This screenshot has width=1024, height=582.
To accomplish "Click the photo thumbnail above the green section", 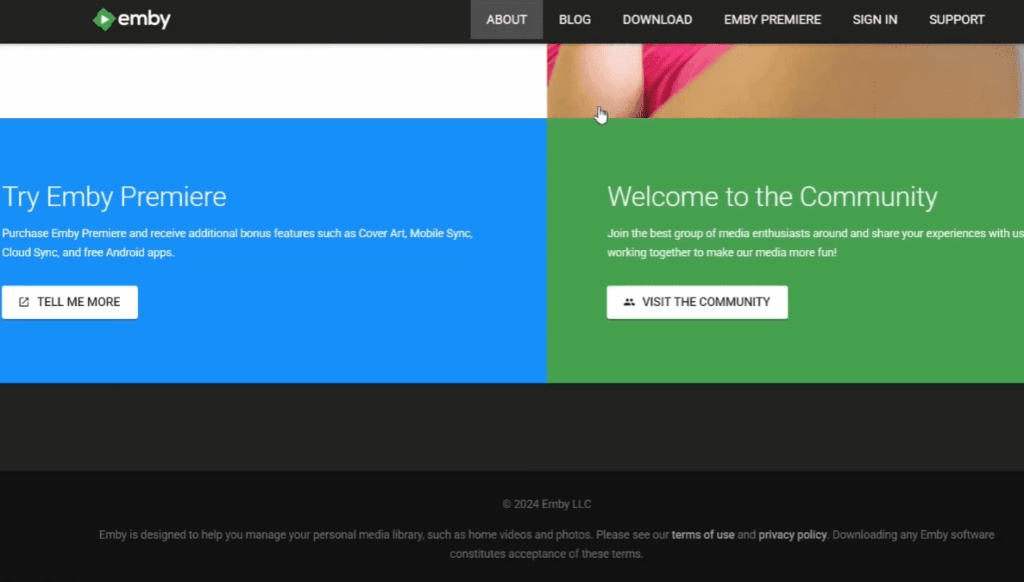I will tap(785, 81).
